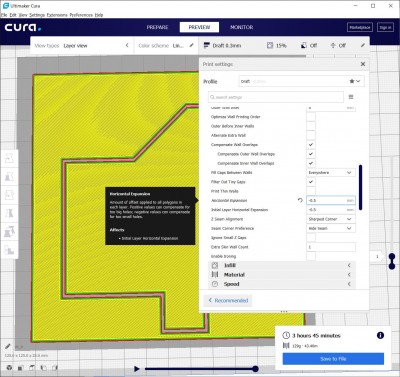This screenshot has width=400, height=377.
Task: Expand the Material settings category
Action: click(282, 275)
